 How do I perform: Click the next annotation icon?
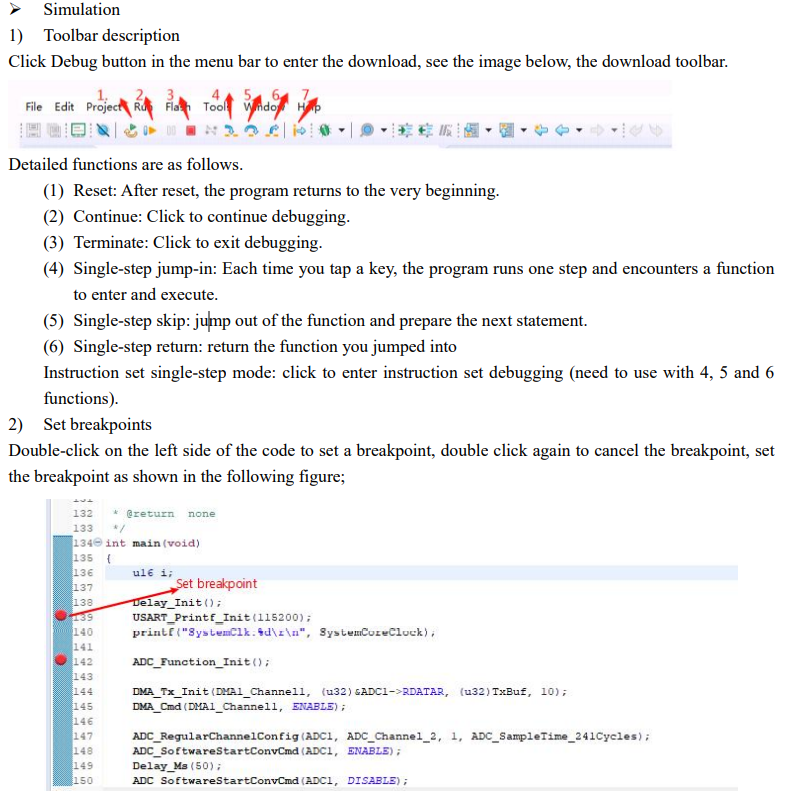point(471,131)
